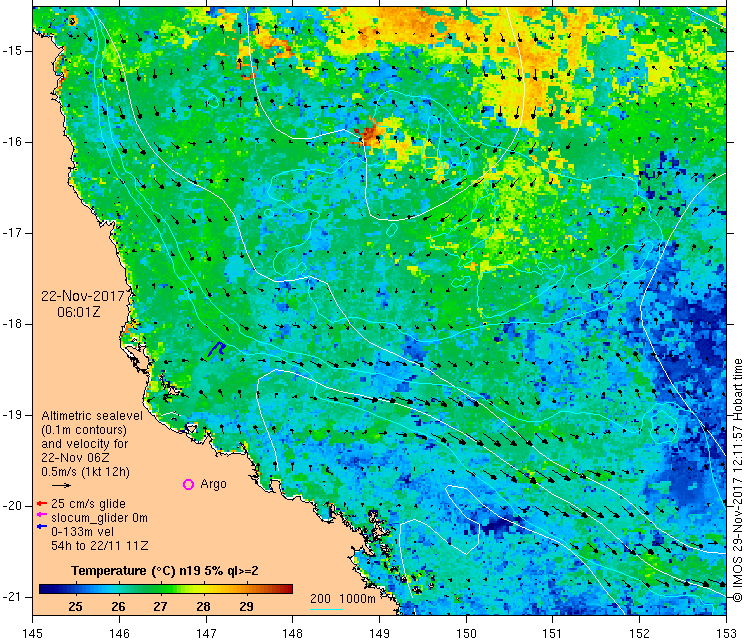Click the date text 22-Nov-2017
Viewport: 750px width, 640px height.
pyautogui.click(x=83, y=296)
